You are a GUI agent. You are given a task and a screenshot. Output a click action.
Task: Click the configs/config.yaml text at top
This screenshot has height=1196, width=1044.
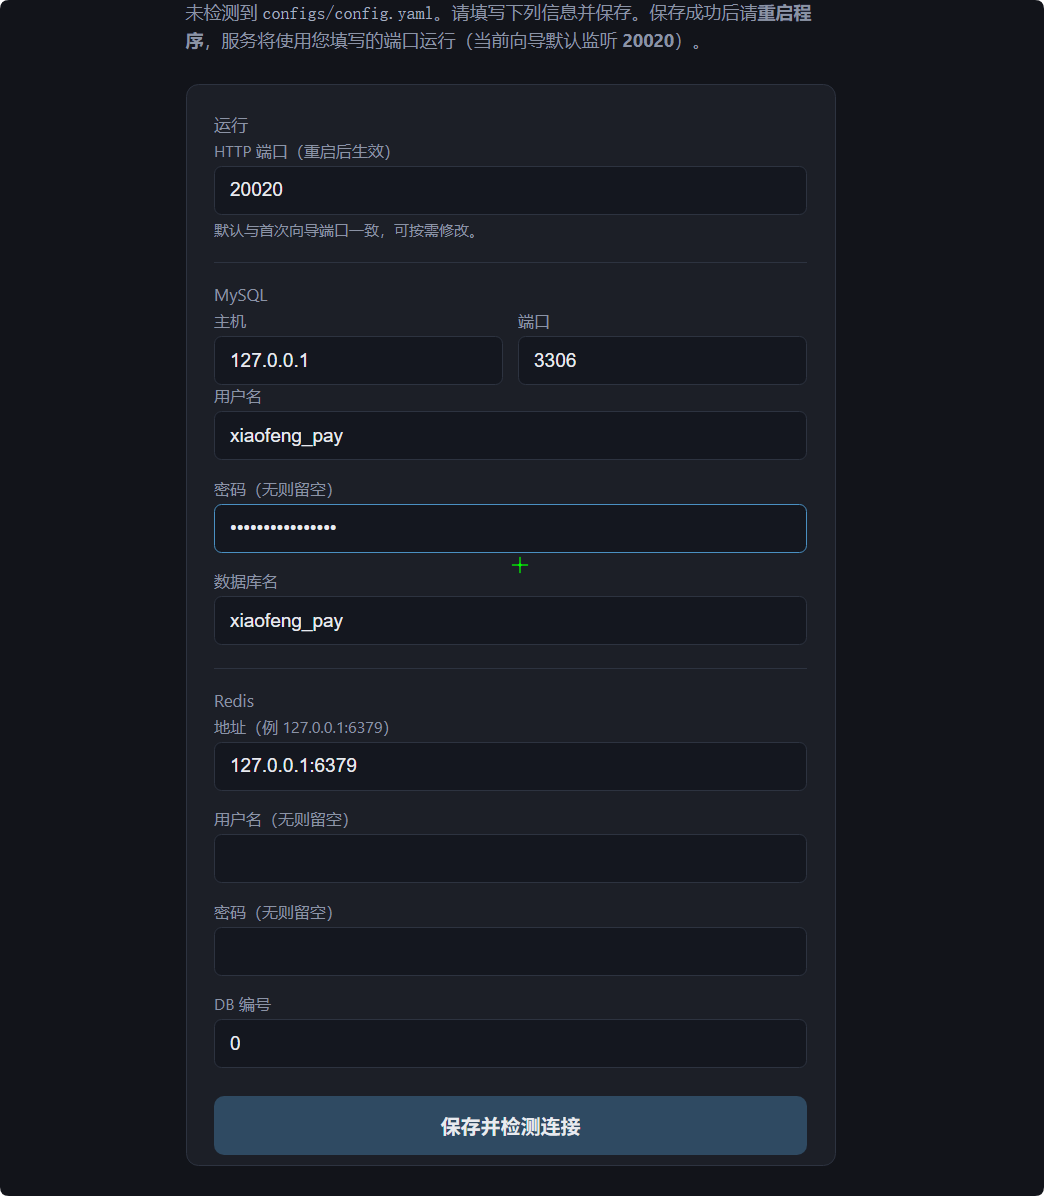346,15
